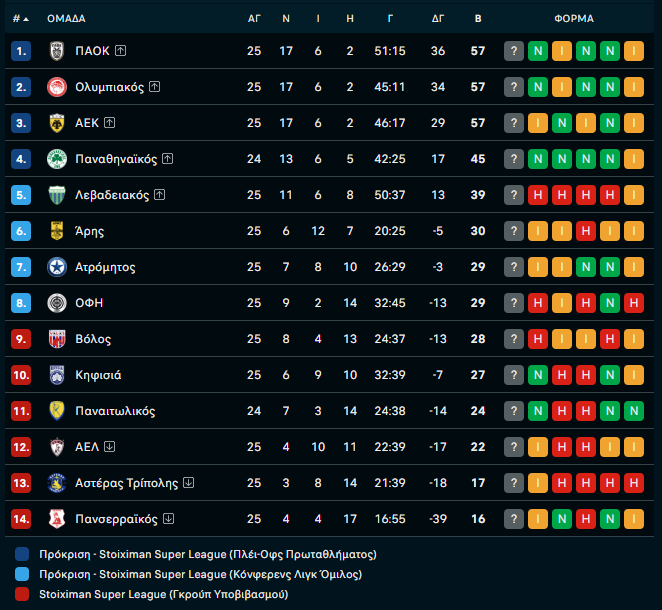Sort table by the # rank column
This screenshot has width=662, height=610.
pyautogui.click(x=21, y=19)
